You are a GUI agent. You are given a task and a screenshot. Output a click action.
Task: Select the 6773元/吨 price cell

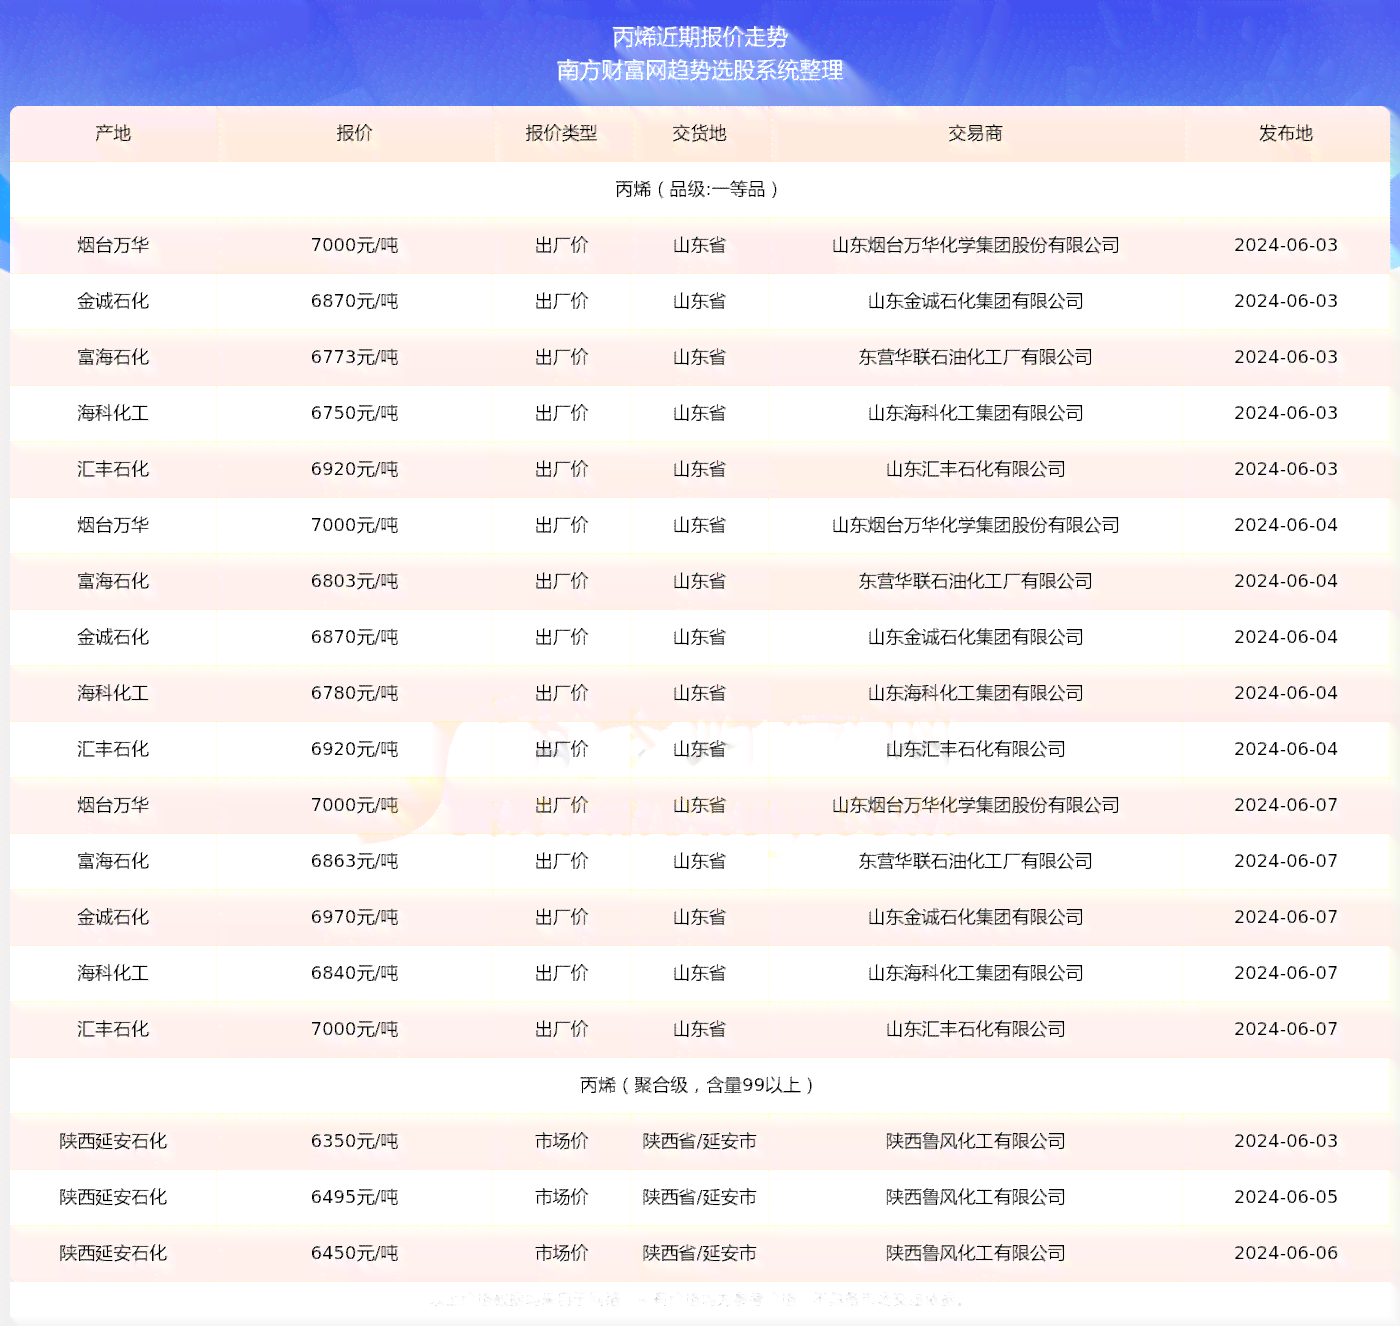(x=354, y=357)
